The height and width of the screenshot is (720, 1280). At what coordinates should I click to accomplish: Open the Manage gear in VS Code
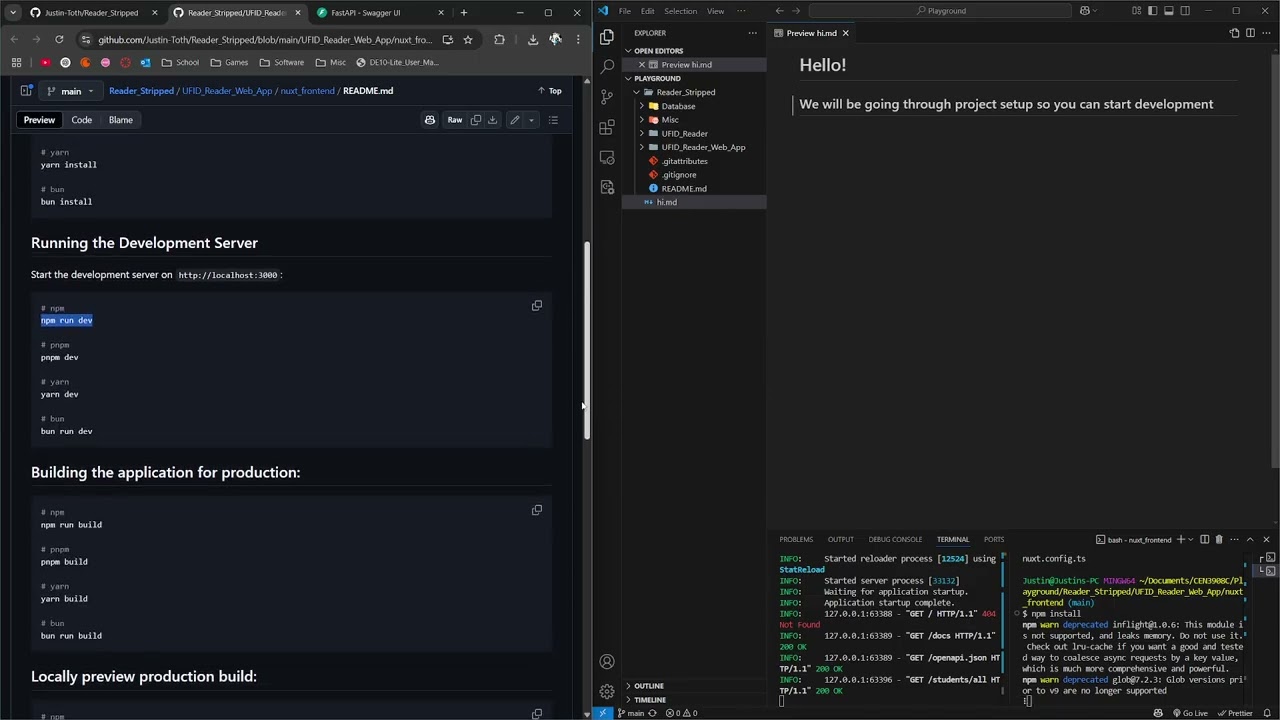(607, 691)
